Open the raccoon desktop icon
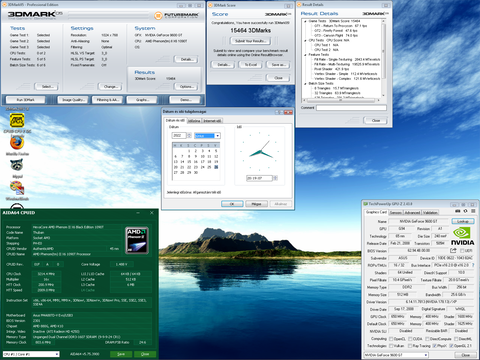The image size is (480, 360). point(16,165)
